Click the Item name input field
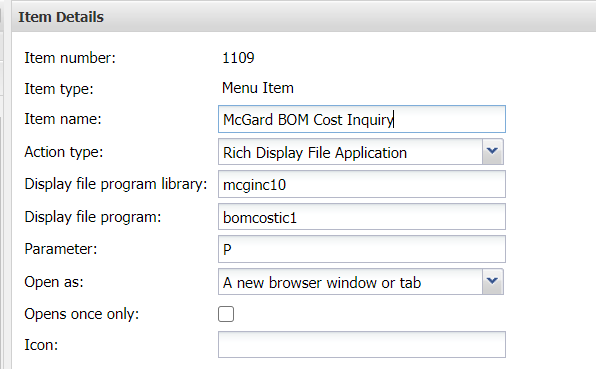The height and width of the screenshot is (369, 596). coord(361,119)
